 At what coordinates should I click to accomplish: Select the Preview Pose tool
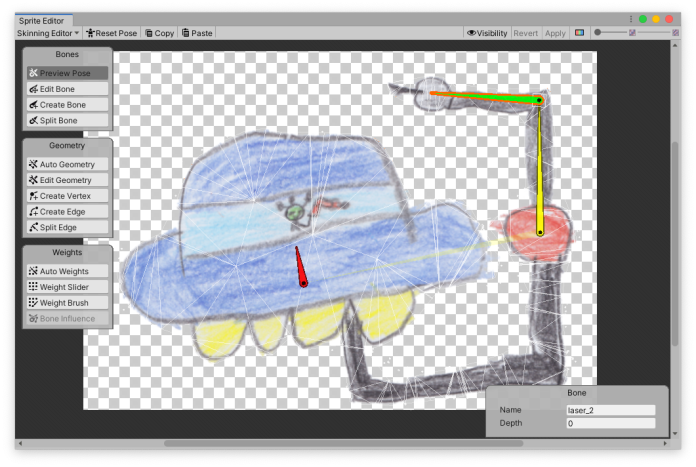coord(66,73)
